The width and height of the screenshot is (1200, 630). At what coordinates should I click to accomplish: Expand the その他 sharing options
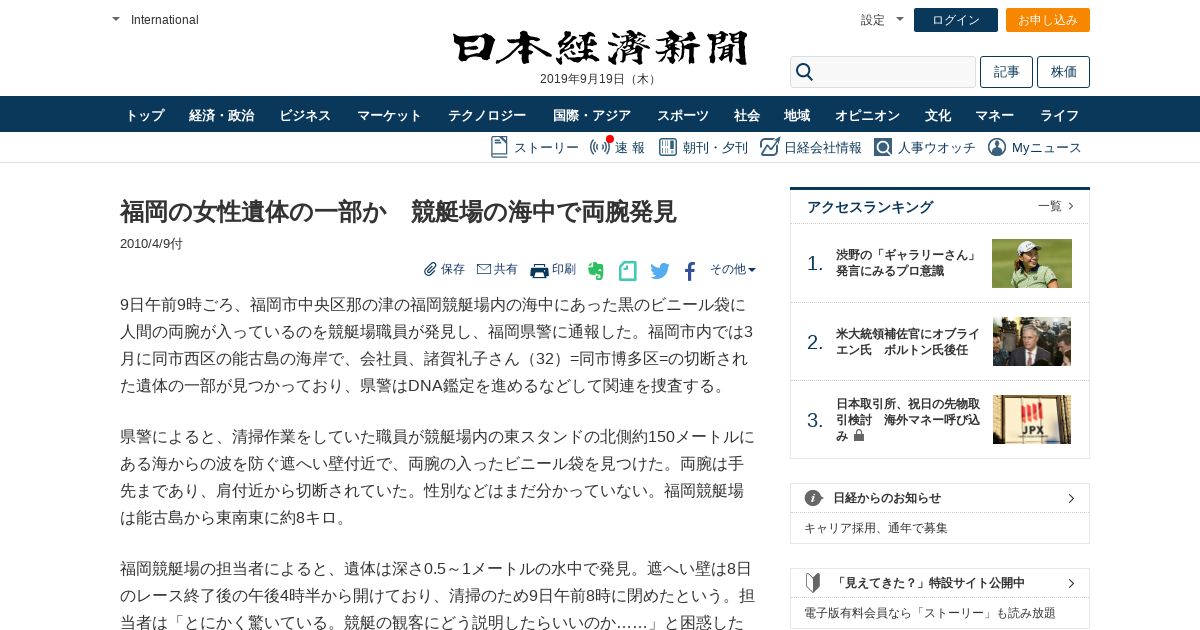(x=733, y=269)
